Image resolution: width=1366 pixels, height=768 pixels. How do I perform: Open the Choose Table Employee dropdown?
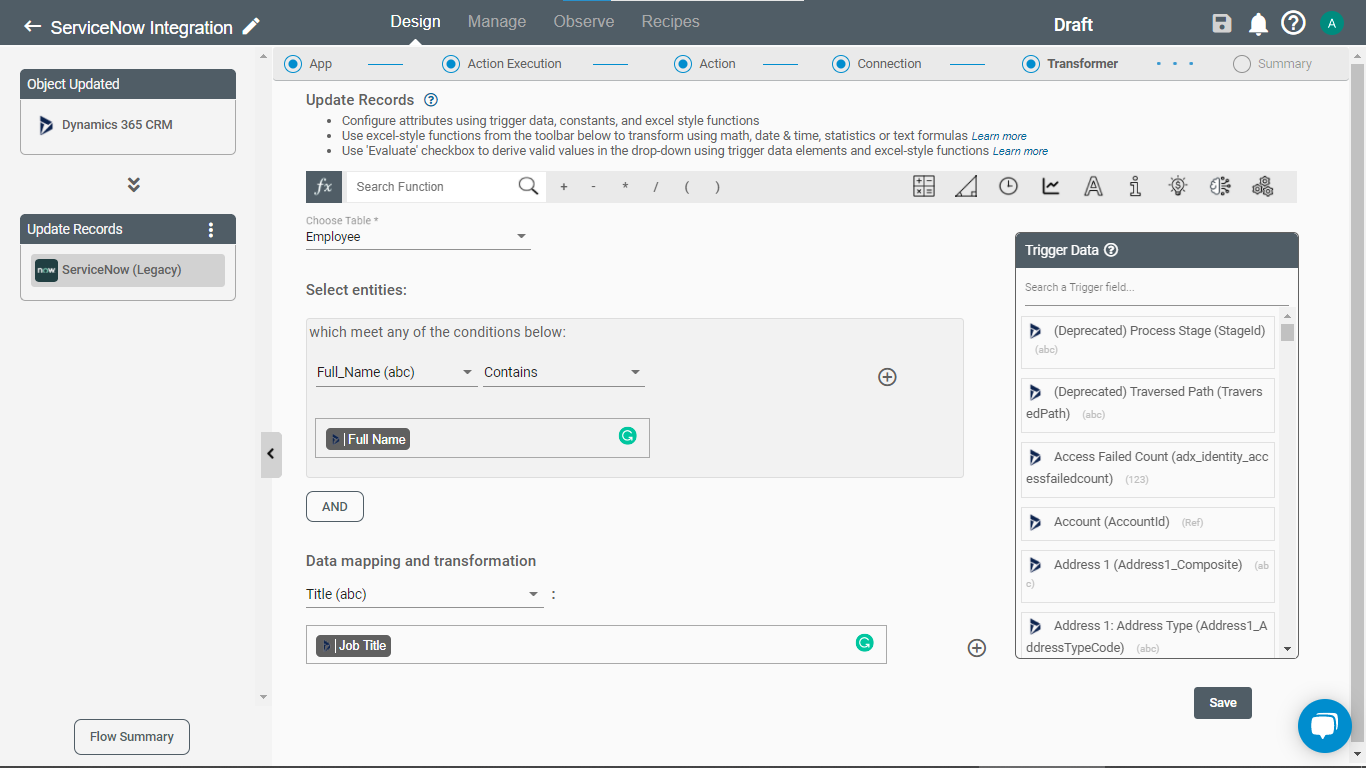click(418, 238)
